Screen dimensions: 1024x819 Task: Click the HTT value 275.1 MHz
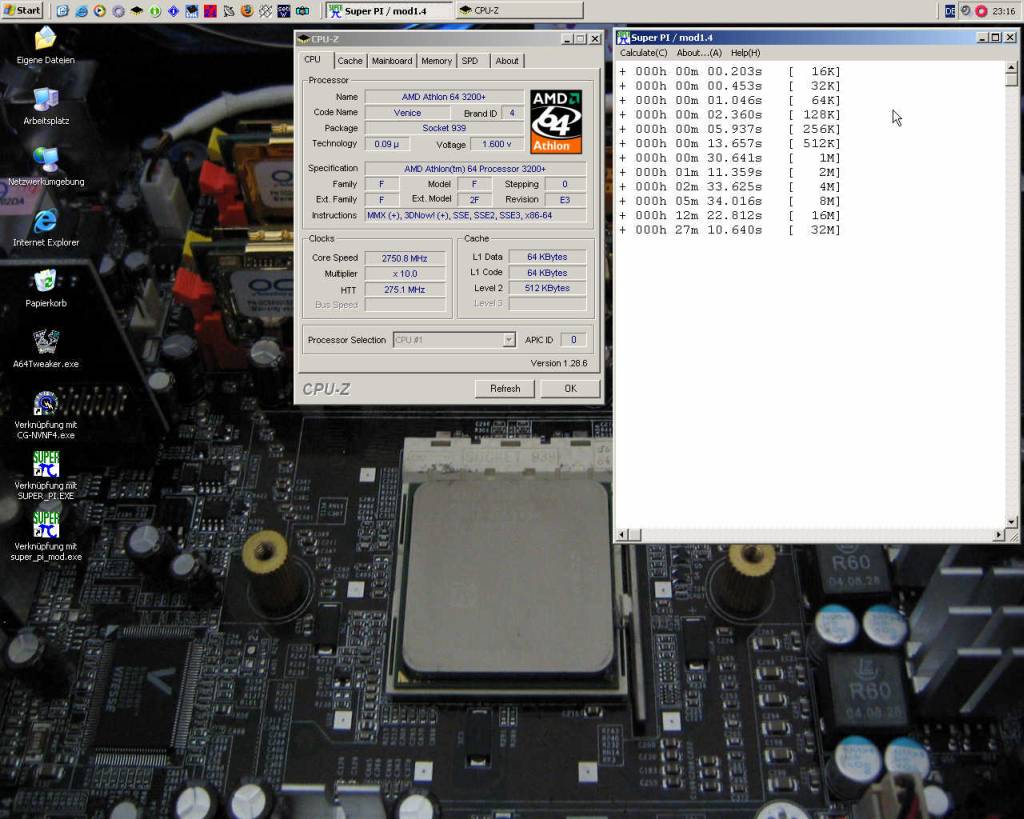tap(405, 289)
